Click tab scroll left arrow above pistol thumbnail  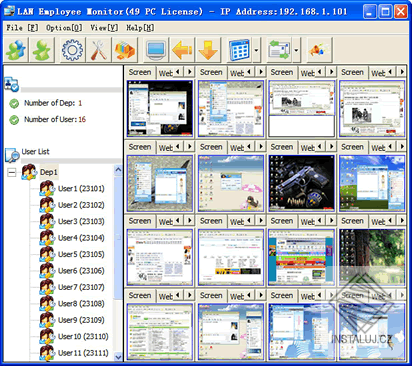point(320,146)
